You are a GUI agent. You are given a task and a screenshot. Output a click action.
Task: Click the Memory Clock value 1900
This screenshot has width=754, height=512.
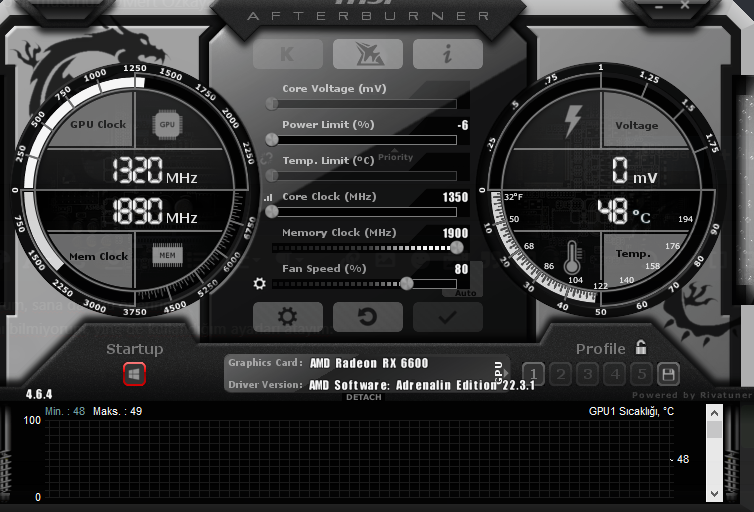455,233
